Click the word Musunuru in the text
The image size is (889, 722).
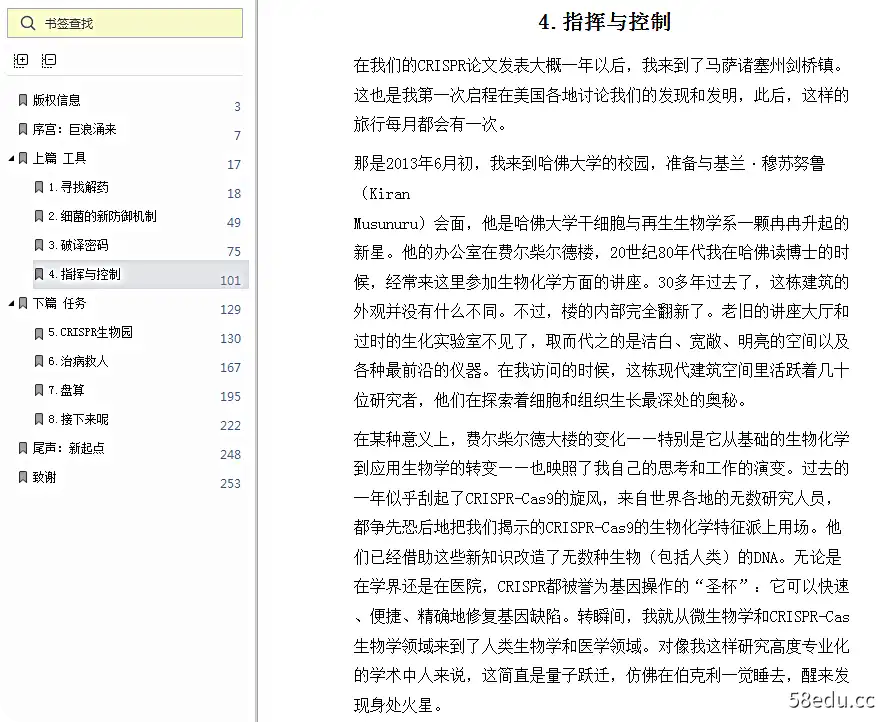[x=386, y=223]
